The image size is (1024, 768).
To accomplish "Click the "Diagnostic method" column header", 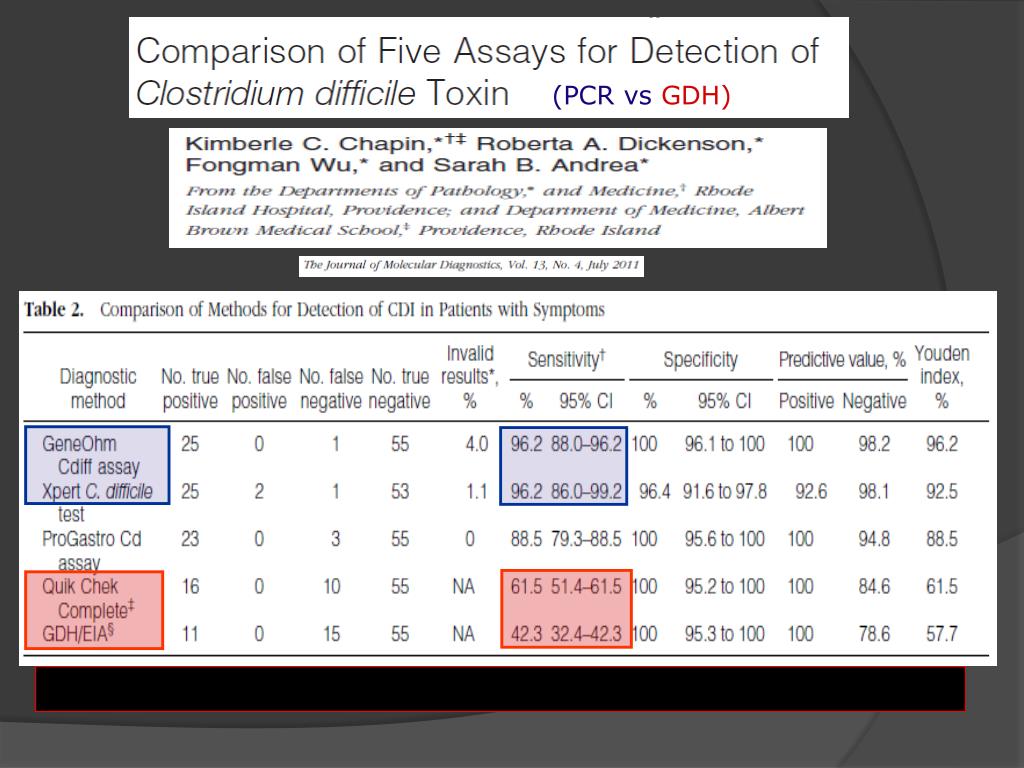I will click(x=97, y=389).
